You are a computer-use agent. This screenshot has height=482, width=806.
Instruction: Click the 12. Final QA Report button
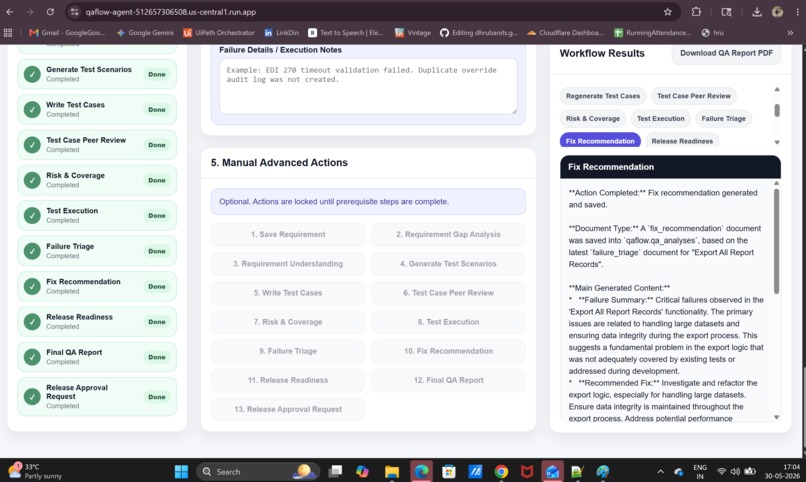(x=448, y=380)
